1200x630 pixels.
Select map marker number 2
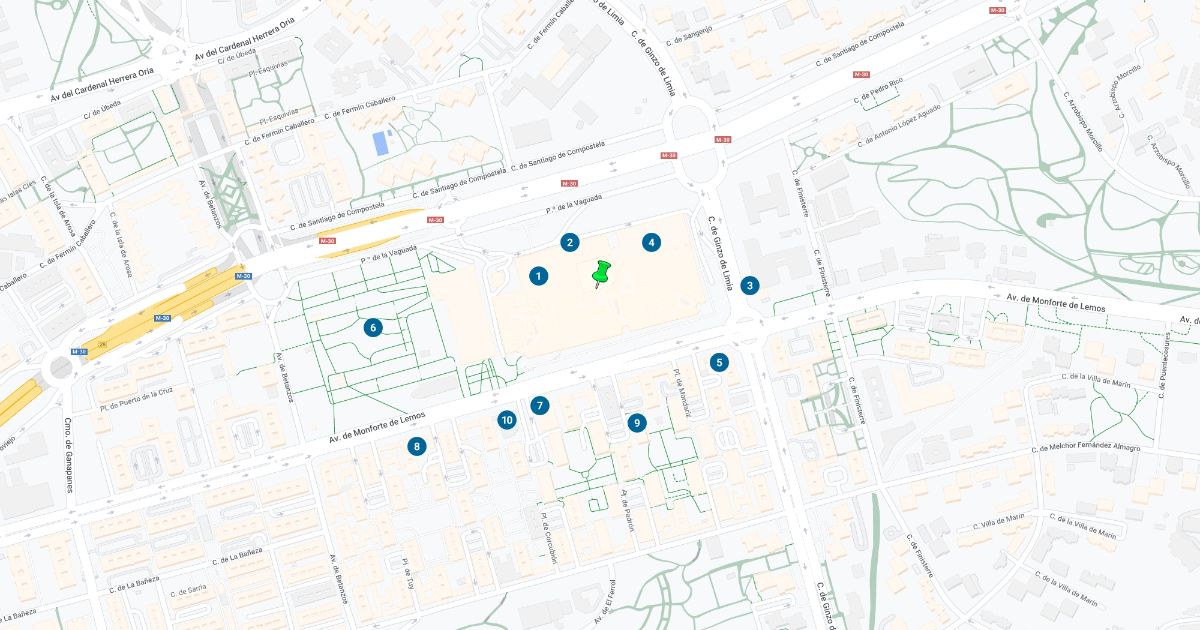coord(570,242)
